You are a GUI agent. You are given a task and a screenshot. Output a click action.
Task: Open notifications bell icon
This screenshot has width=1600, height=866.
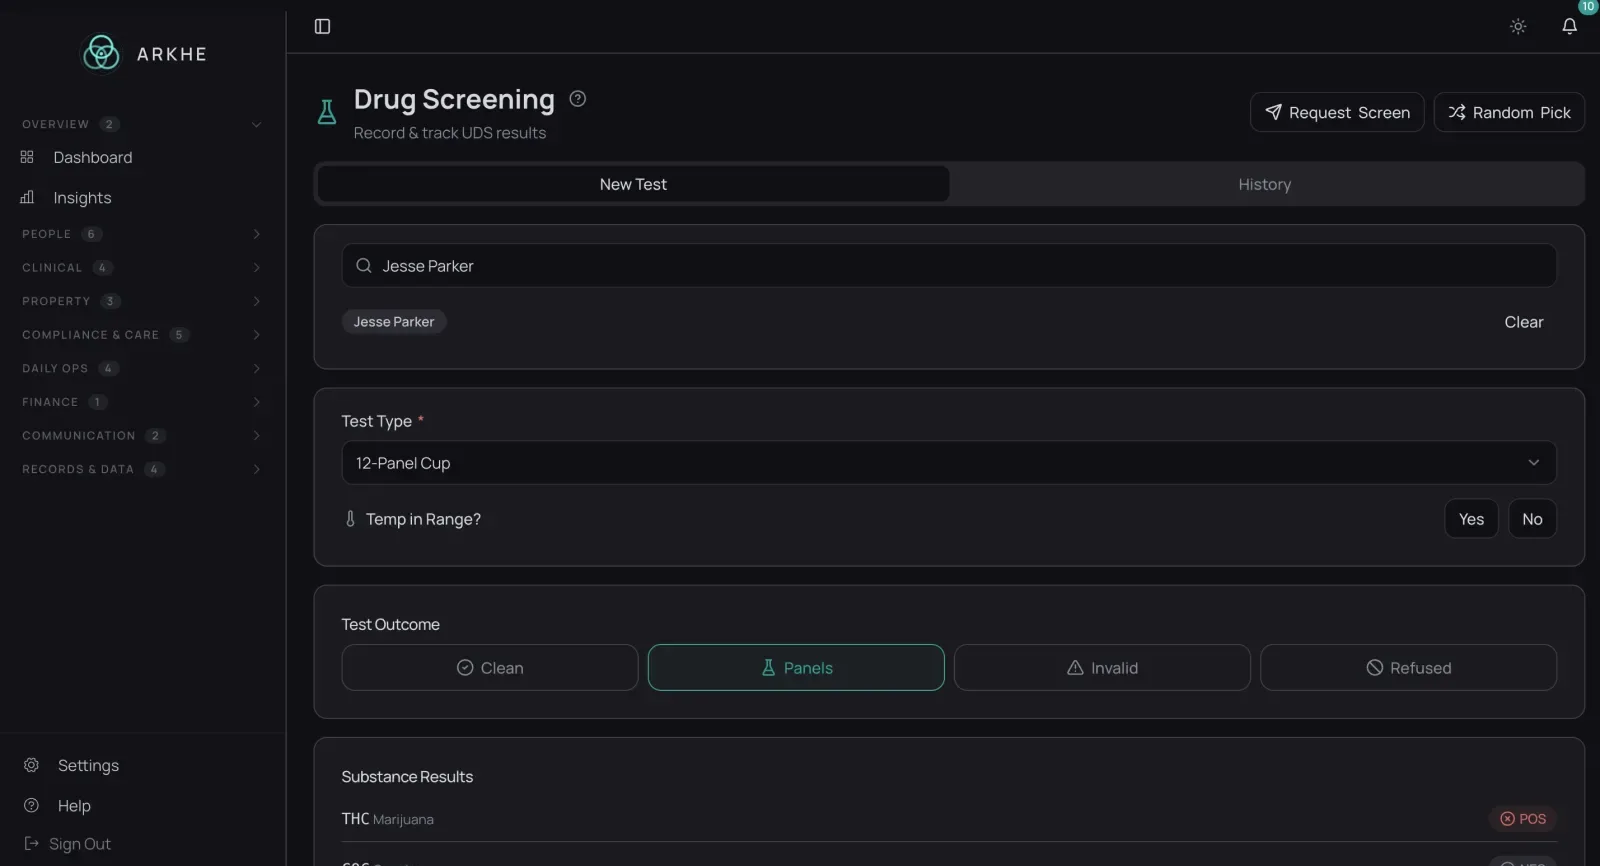[1569, 26]
